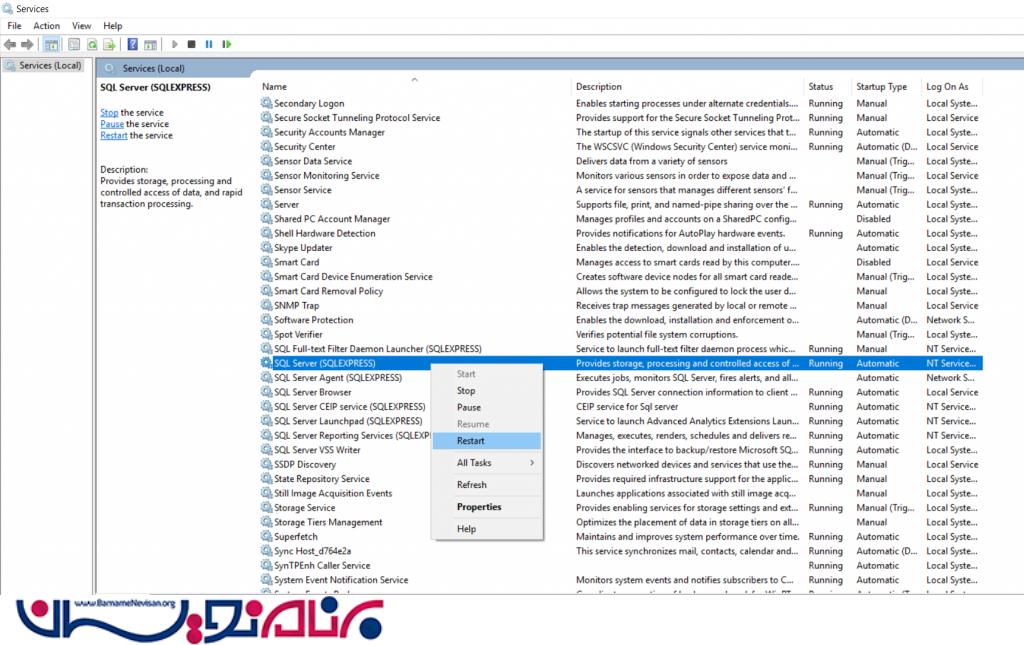Sort by the Status column header

827,86
